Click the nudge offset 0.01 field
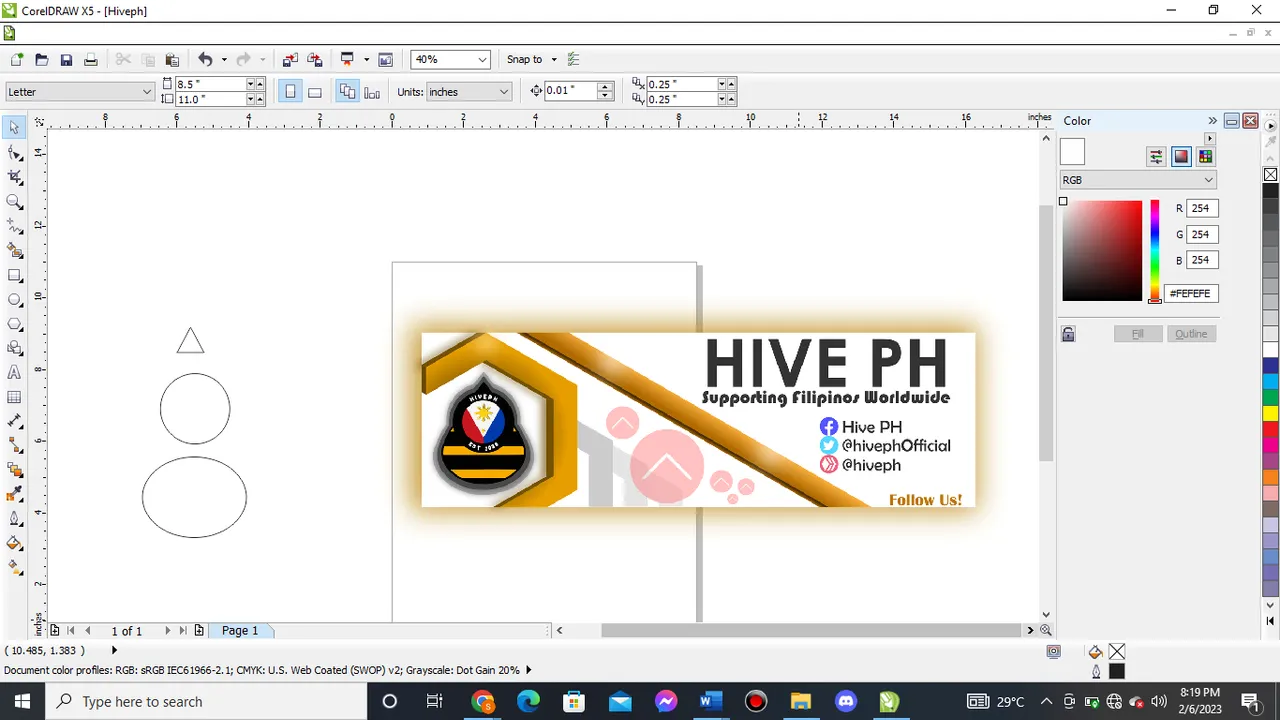The image size is (1280, 720). (570, 91)
